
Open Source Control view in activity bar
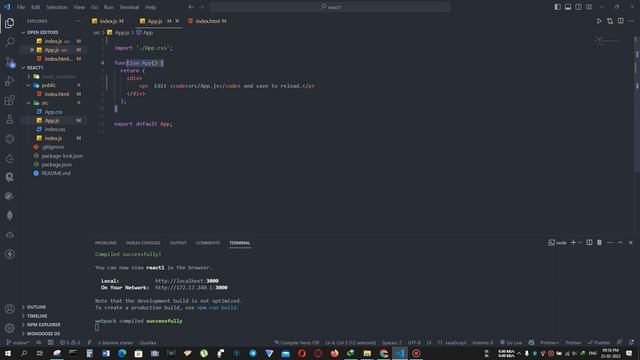[x=9, y=62]
